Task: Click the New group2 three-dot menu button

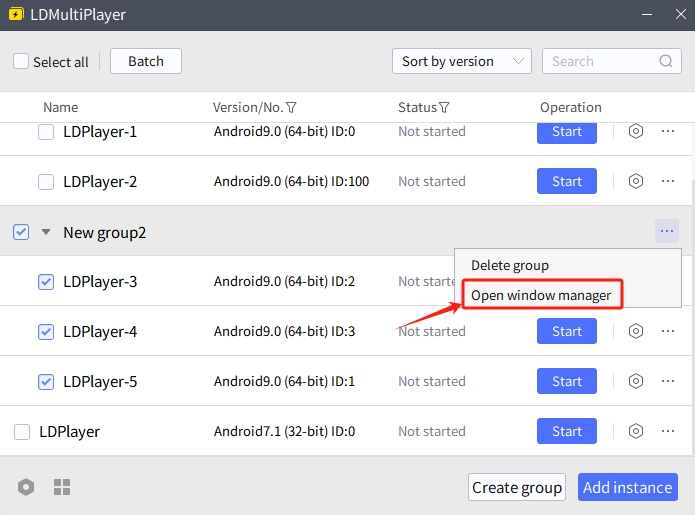Action: point(667,231)
